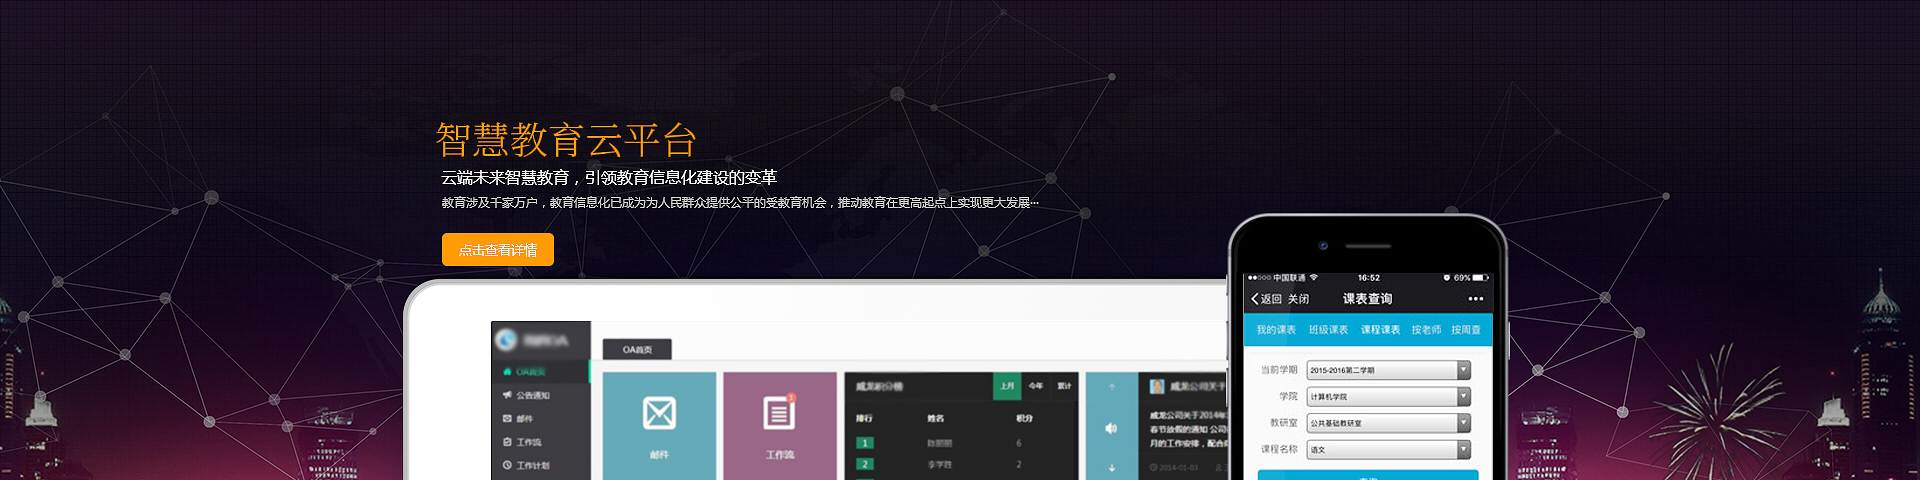Screen dimensions: 1920x480
Task: Select the 今年 ranking filter tab
Action: [x=1036, y=386]
